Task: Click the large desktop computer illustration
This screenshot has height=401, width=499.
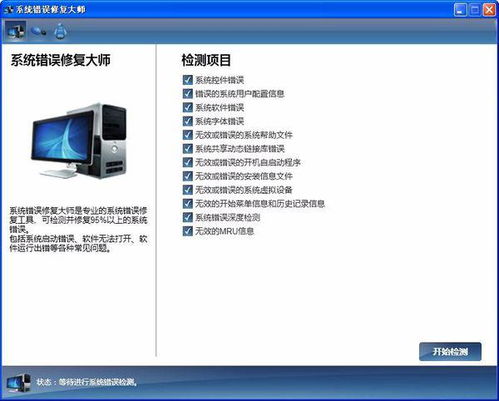Action: pos(79,141)
